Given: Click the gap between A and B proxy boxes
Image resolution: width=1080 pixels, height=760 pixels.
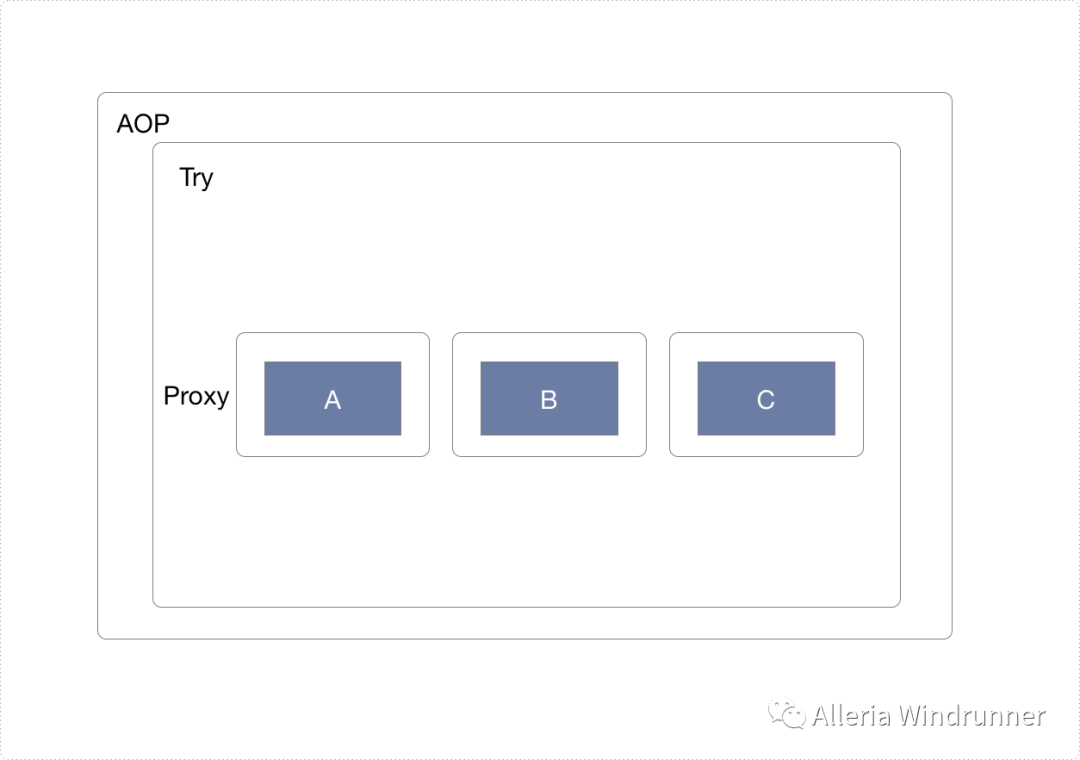Looking at the screenshot, I should coord(441,394).
